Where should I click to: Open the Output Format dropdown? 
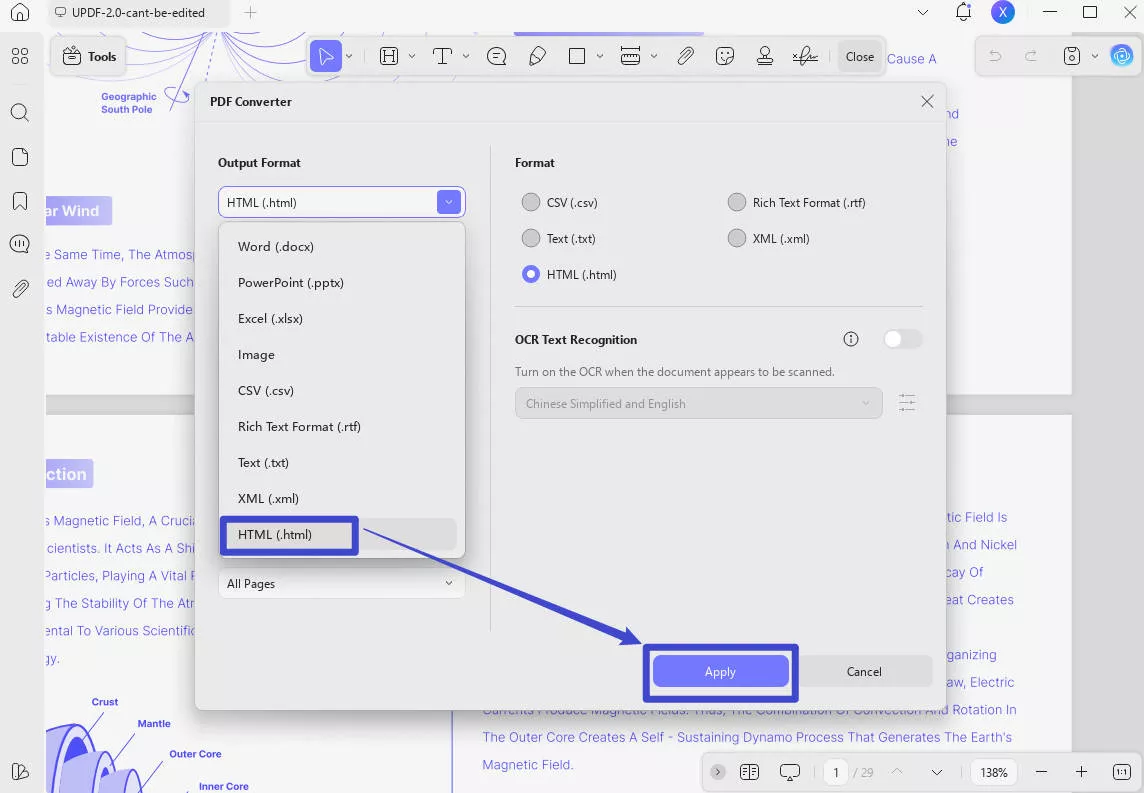448,202
